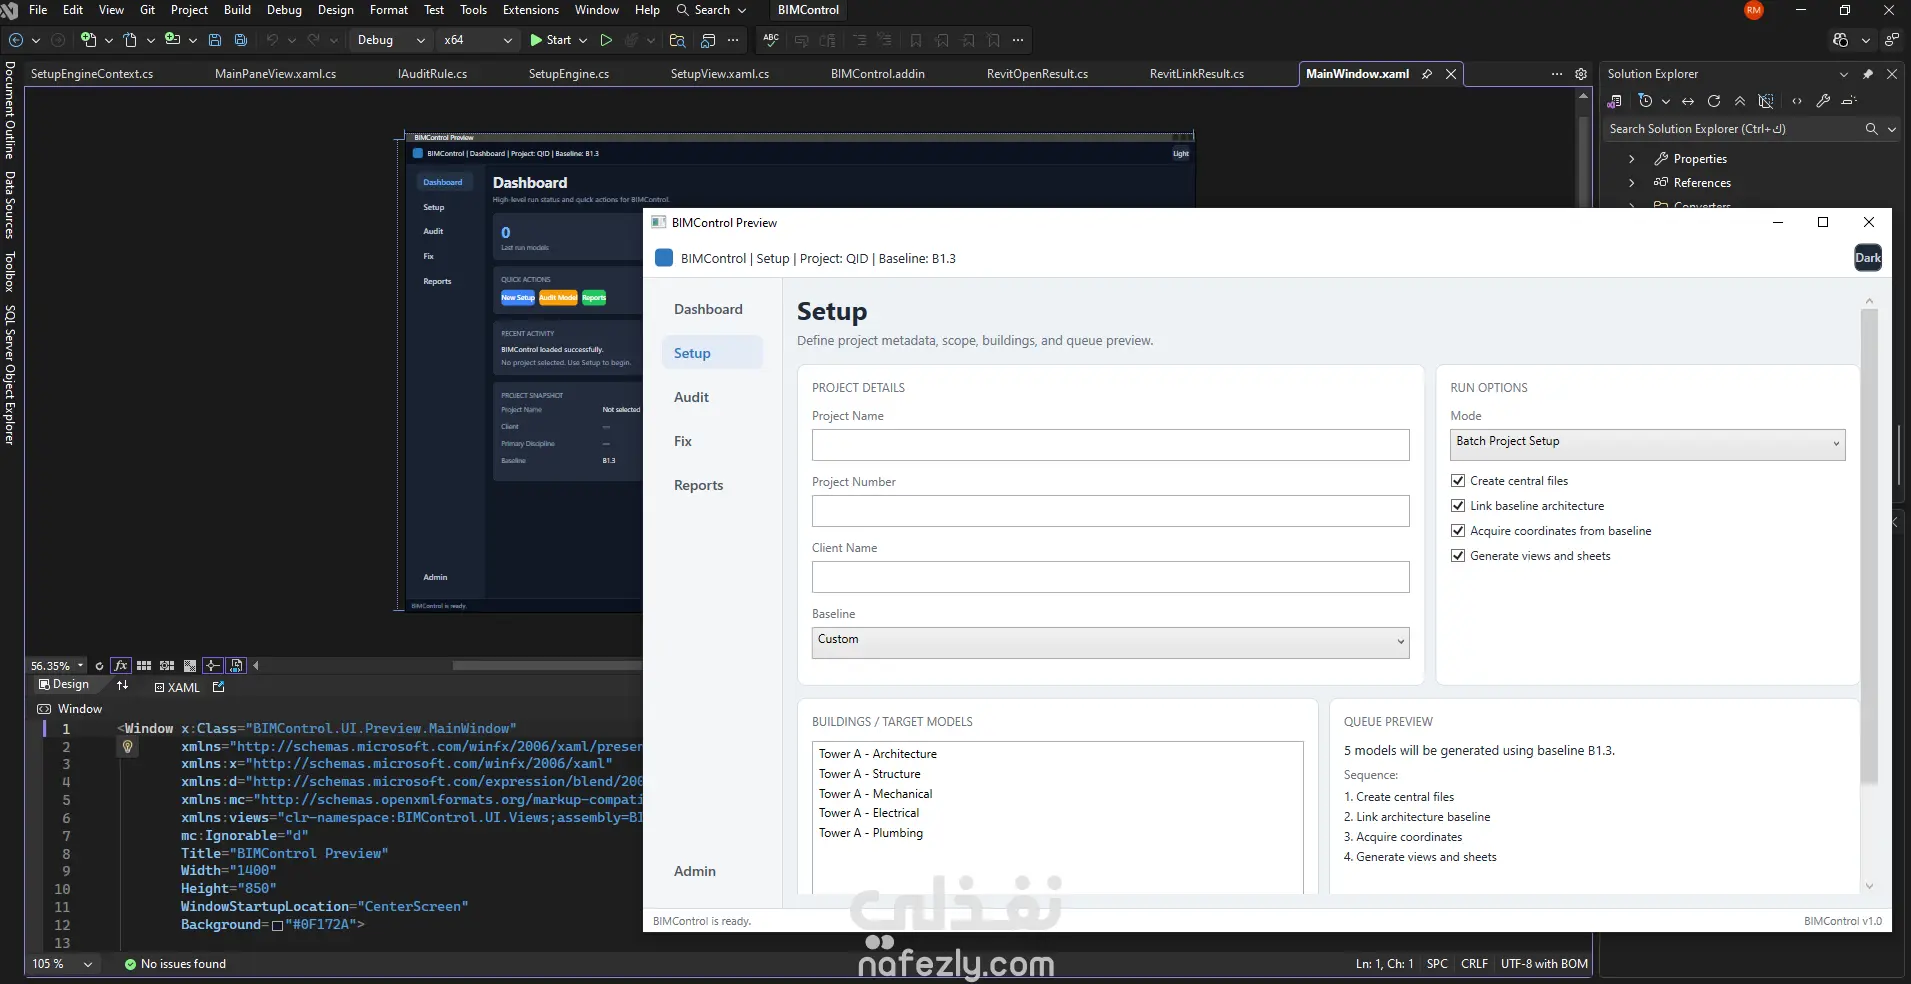1911x984 pixels.
Task: Open the document tab settings gear icon
Action: tap(1581, 74)
